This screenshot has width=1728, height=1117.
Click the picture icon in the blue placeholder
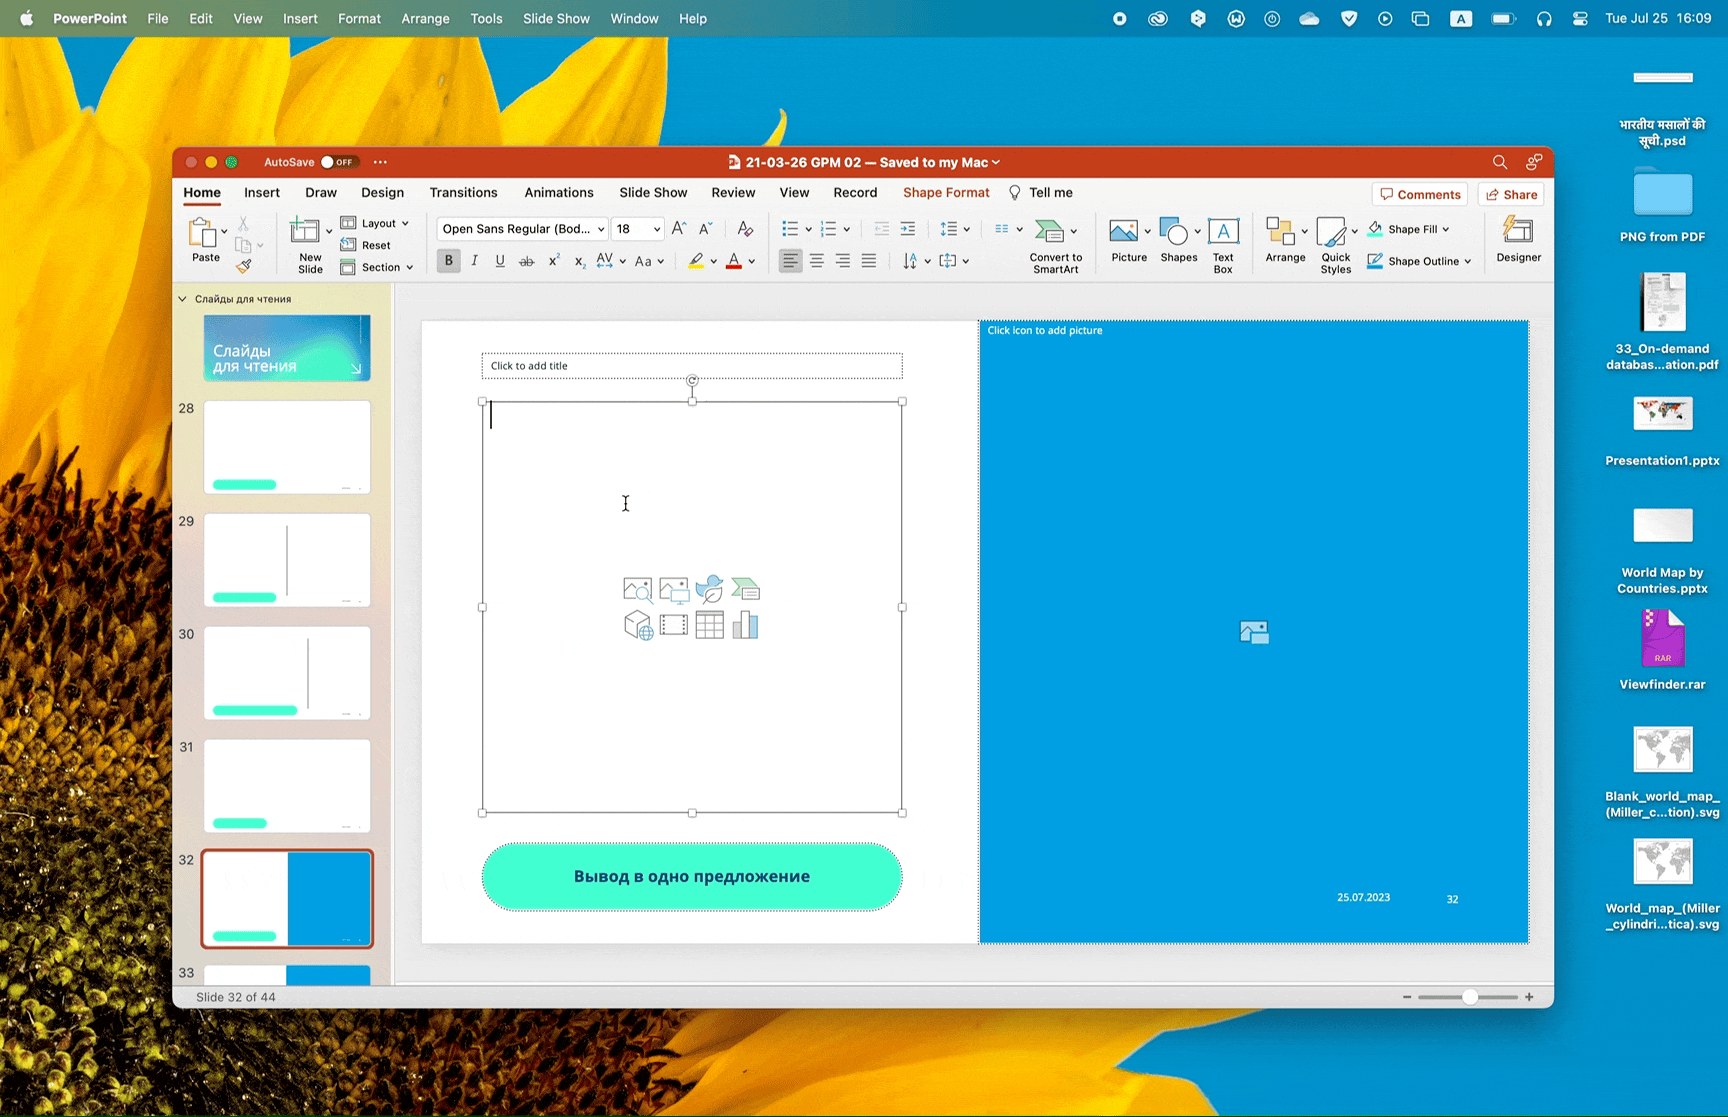click(1254, 632)
